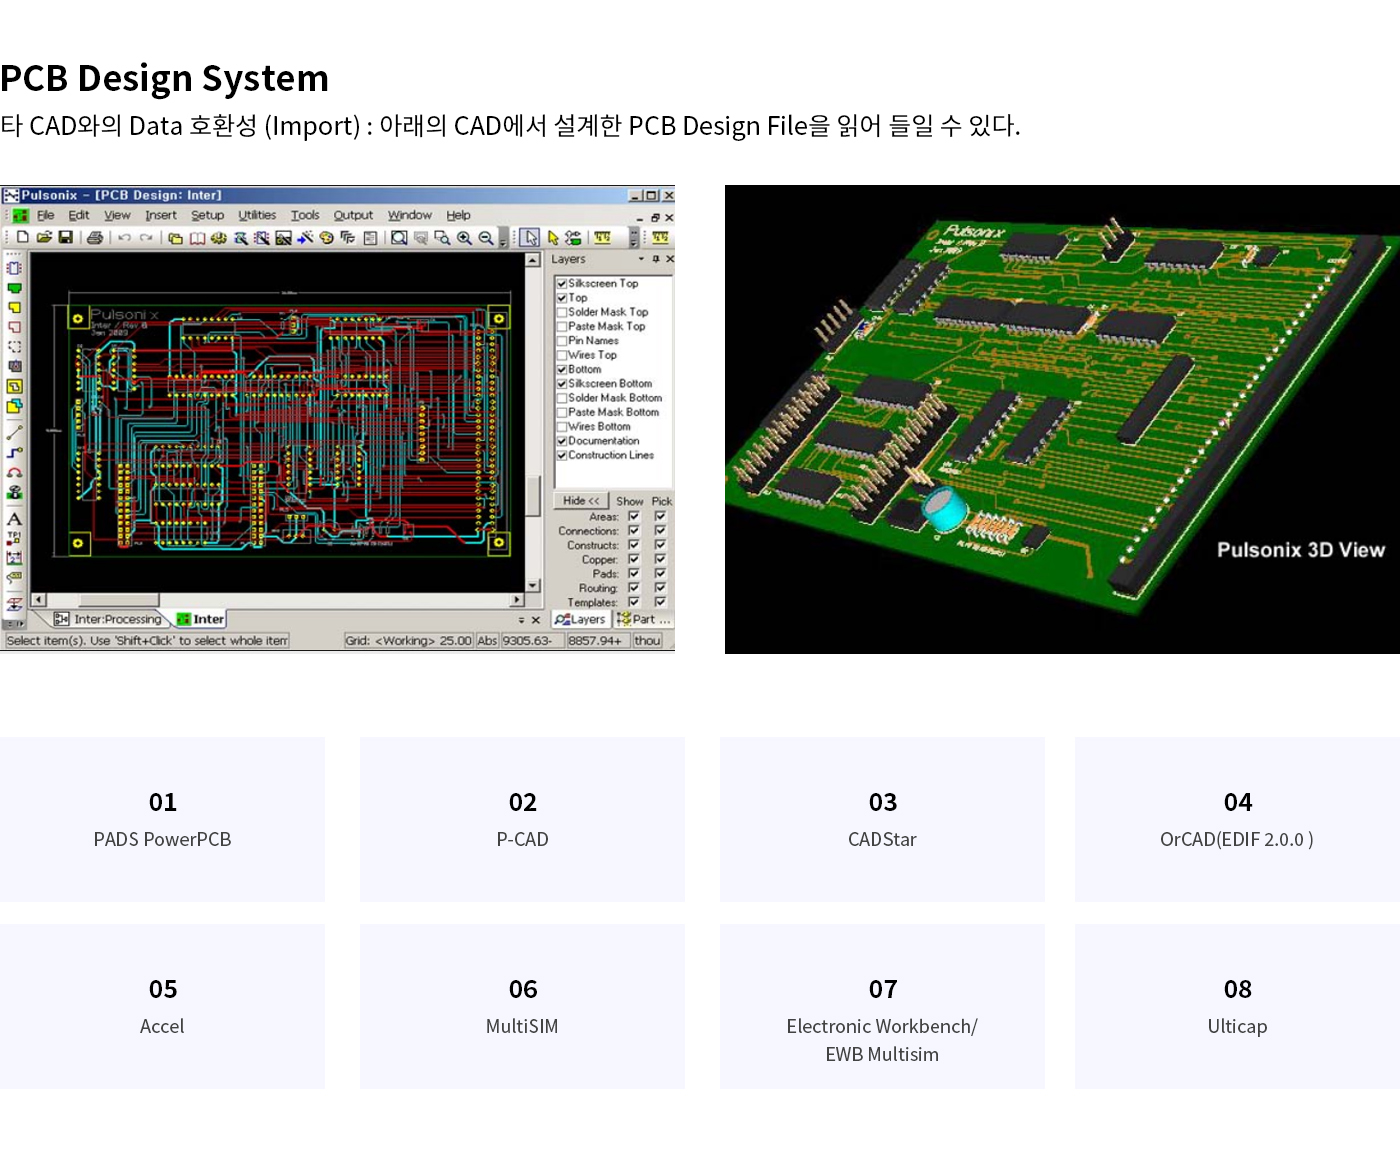Screen dimensions: 1400x1152
Task: Uncheck the Silkscreen Top layer
Action: pos(562,284)
